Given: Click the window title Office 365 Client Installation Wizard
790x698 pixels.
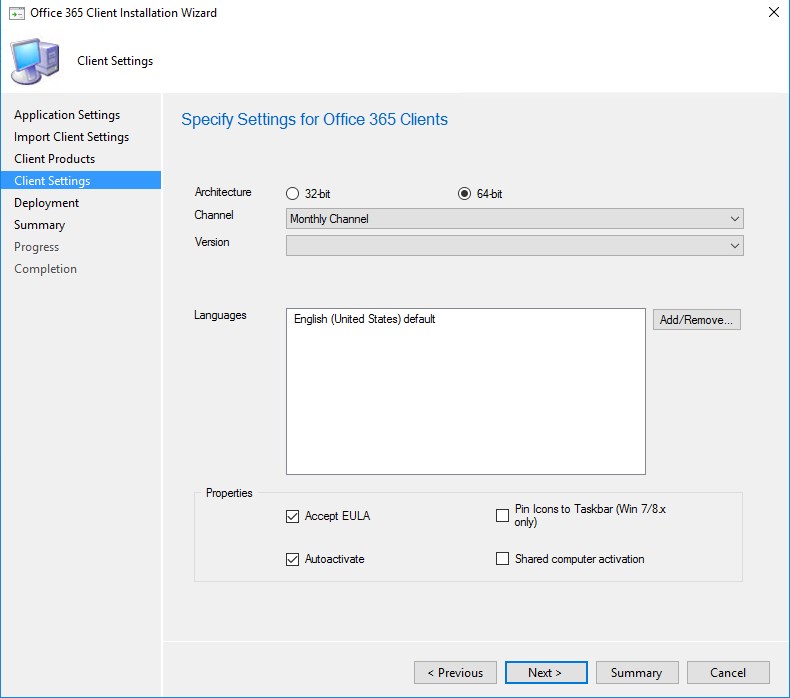Looking at the screenshot, I should click(x=123, y=13).
